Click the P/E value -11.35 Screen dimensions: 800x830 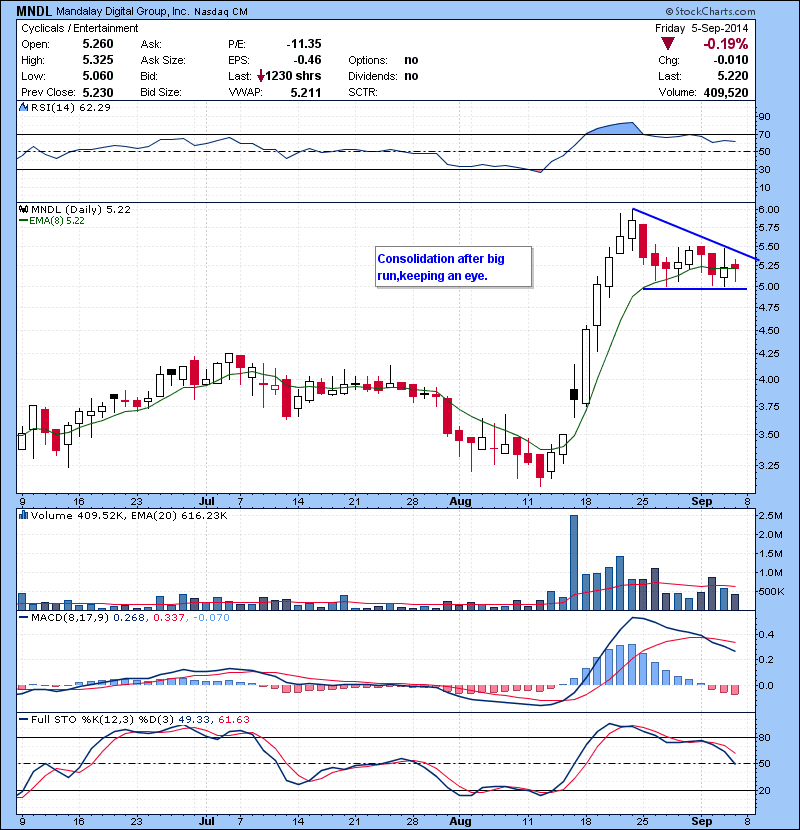[x=304, y=44]
